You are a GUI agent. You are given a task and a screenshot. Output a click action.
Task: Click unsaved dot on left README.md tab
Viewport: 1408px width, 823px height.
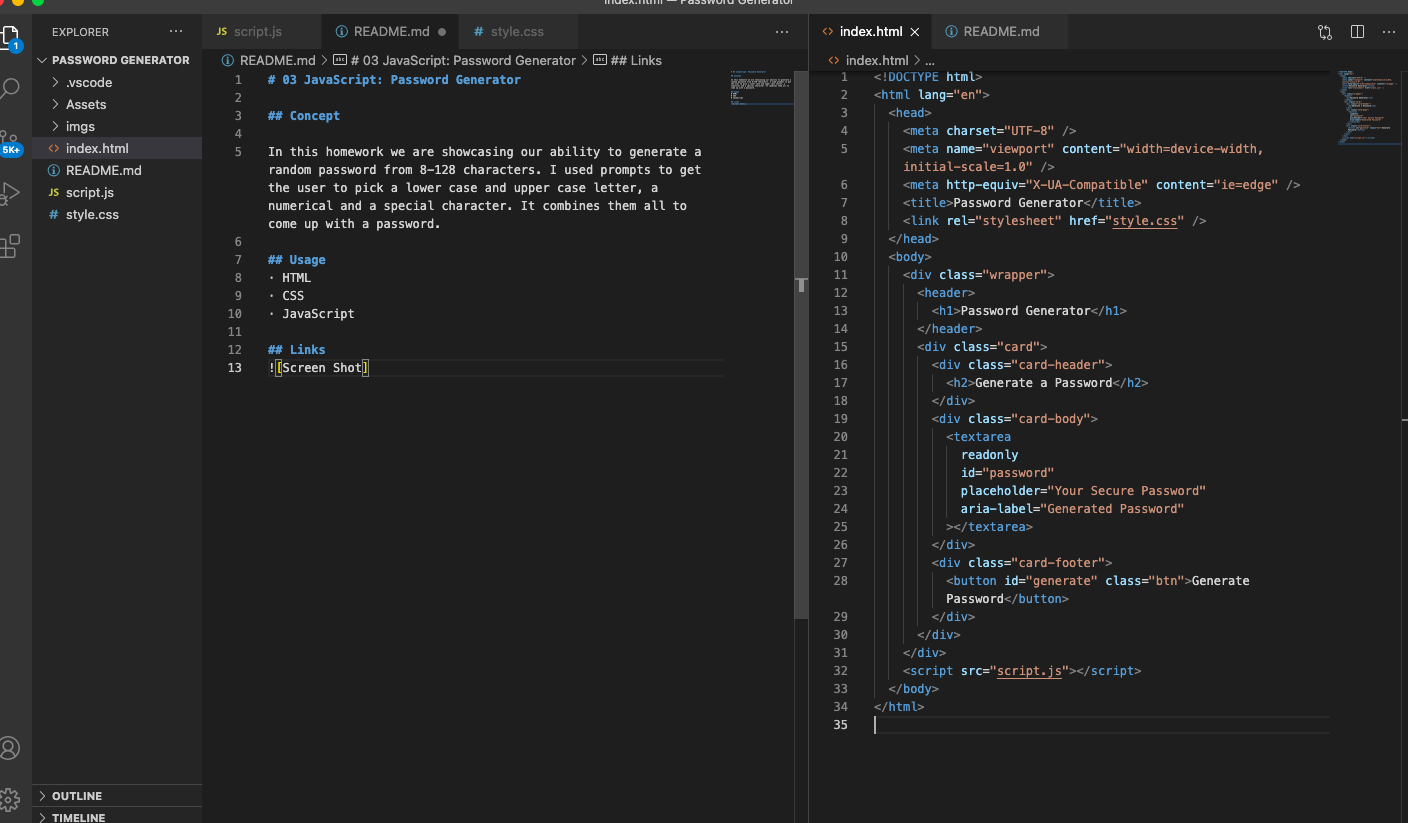click(441, 32)
